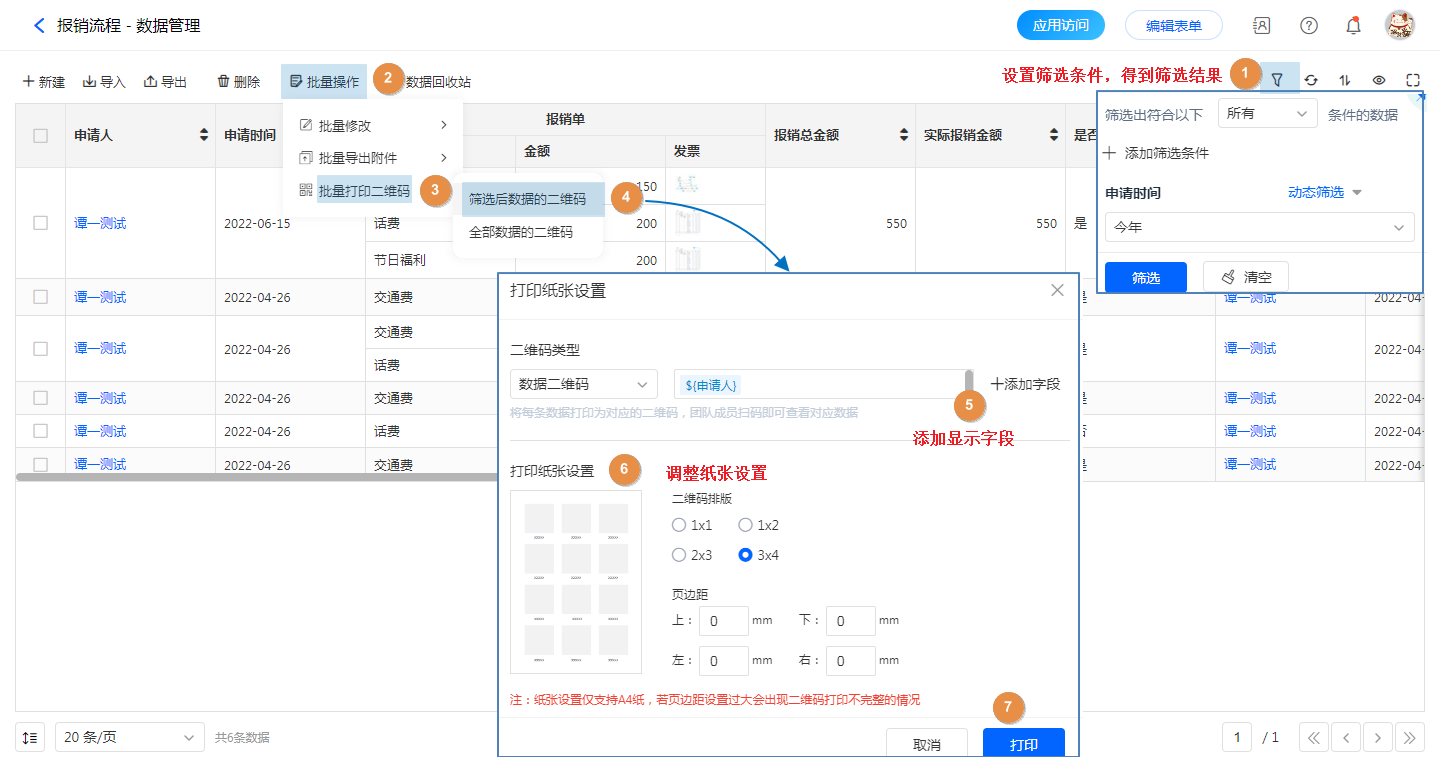Check the select-all checkbox in table header
This screenshot has width=1440, height=757.
41,136
